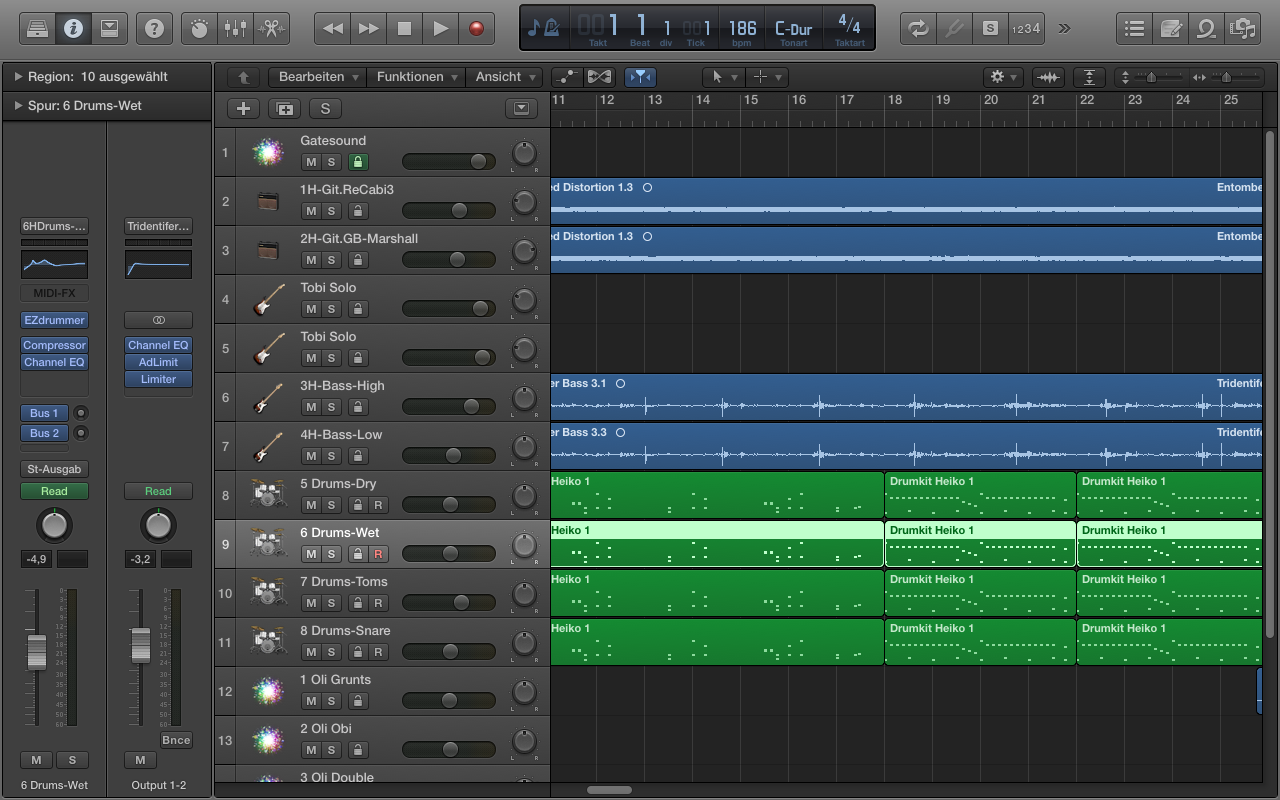Solo the 1H-Git.ReCabi3 track
This screenshot has width=1280, height=800.
(x=331, y=211)
